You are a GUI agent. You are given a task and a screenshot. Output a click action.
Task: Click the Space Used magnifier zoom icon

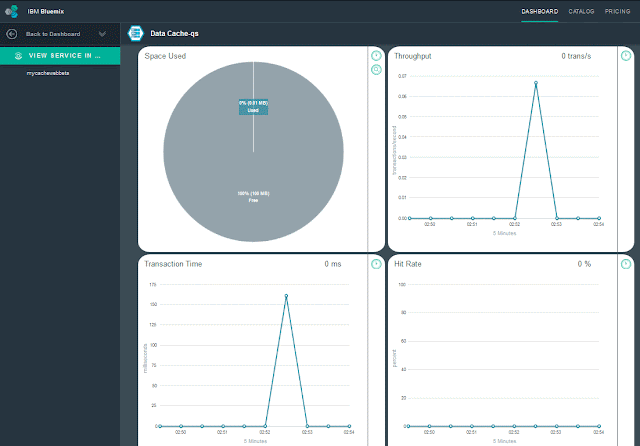(376, 70)
